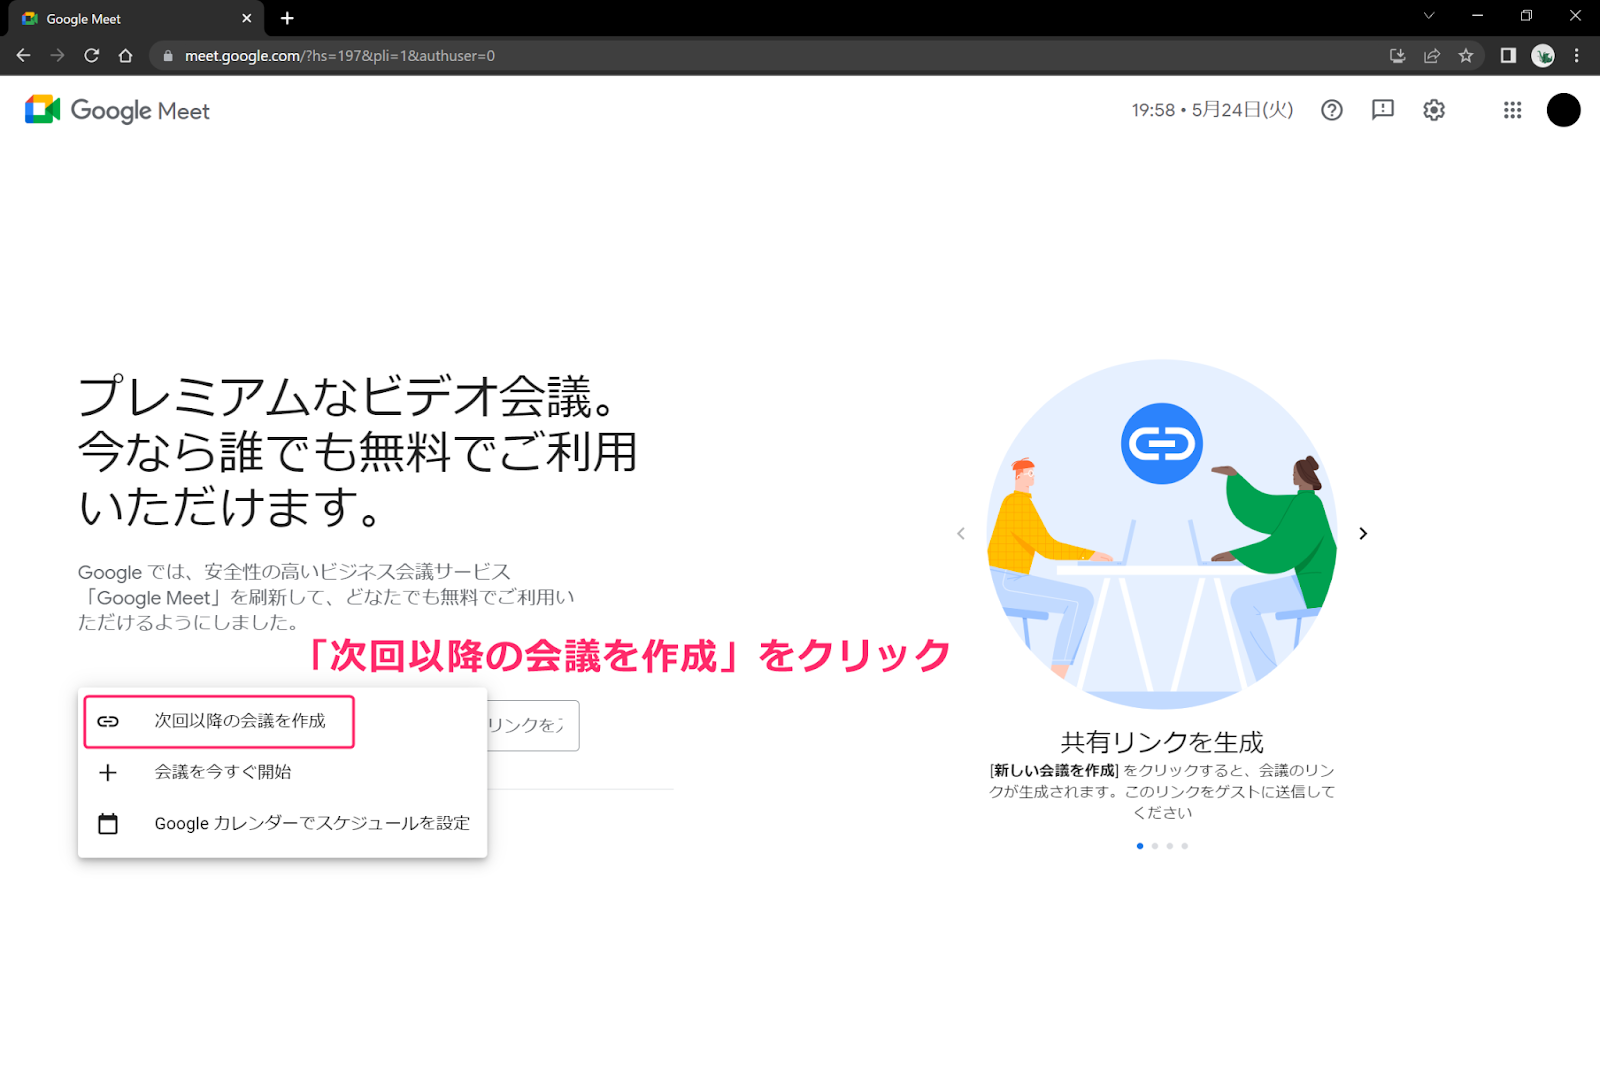Select the second carousel dot indicator

tap(1155, 846)
